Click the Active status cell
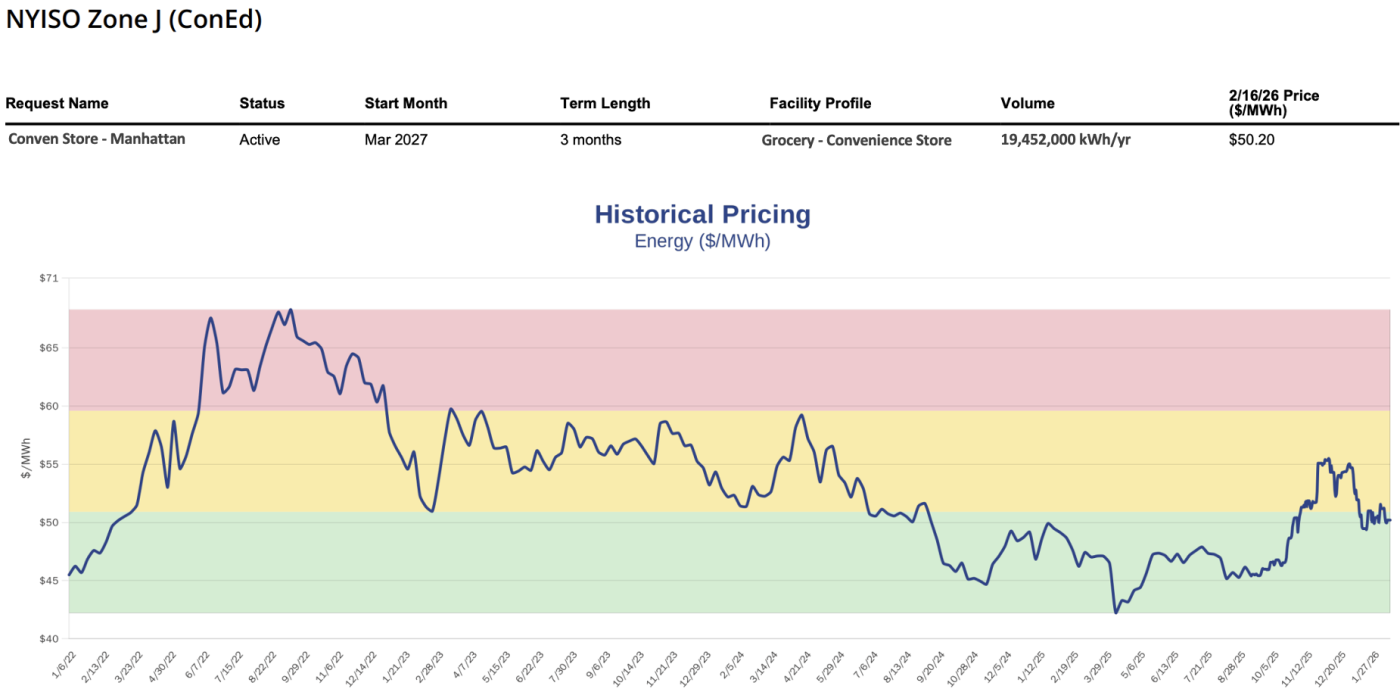The image size is (1400, 689). click(x=260, y=140)
